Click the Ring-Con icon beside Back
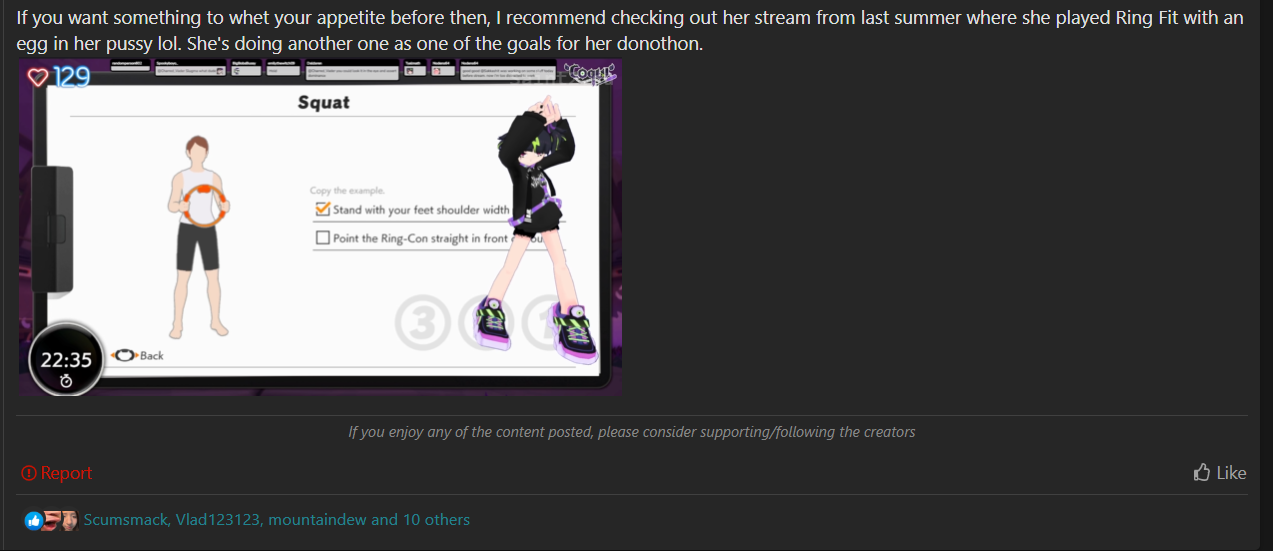This screenshot has height=551, width=1273. [125, 355]
